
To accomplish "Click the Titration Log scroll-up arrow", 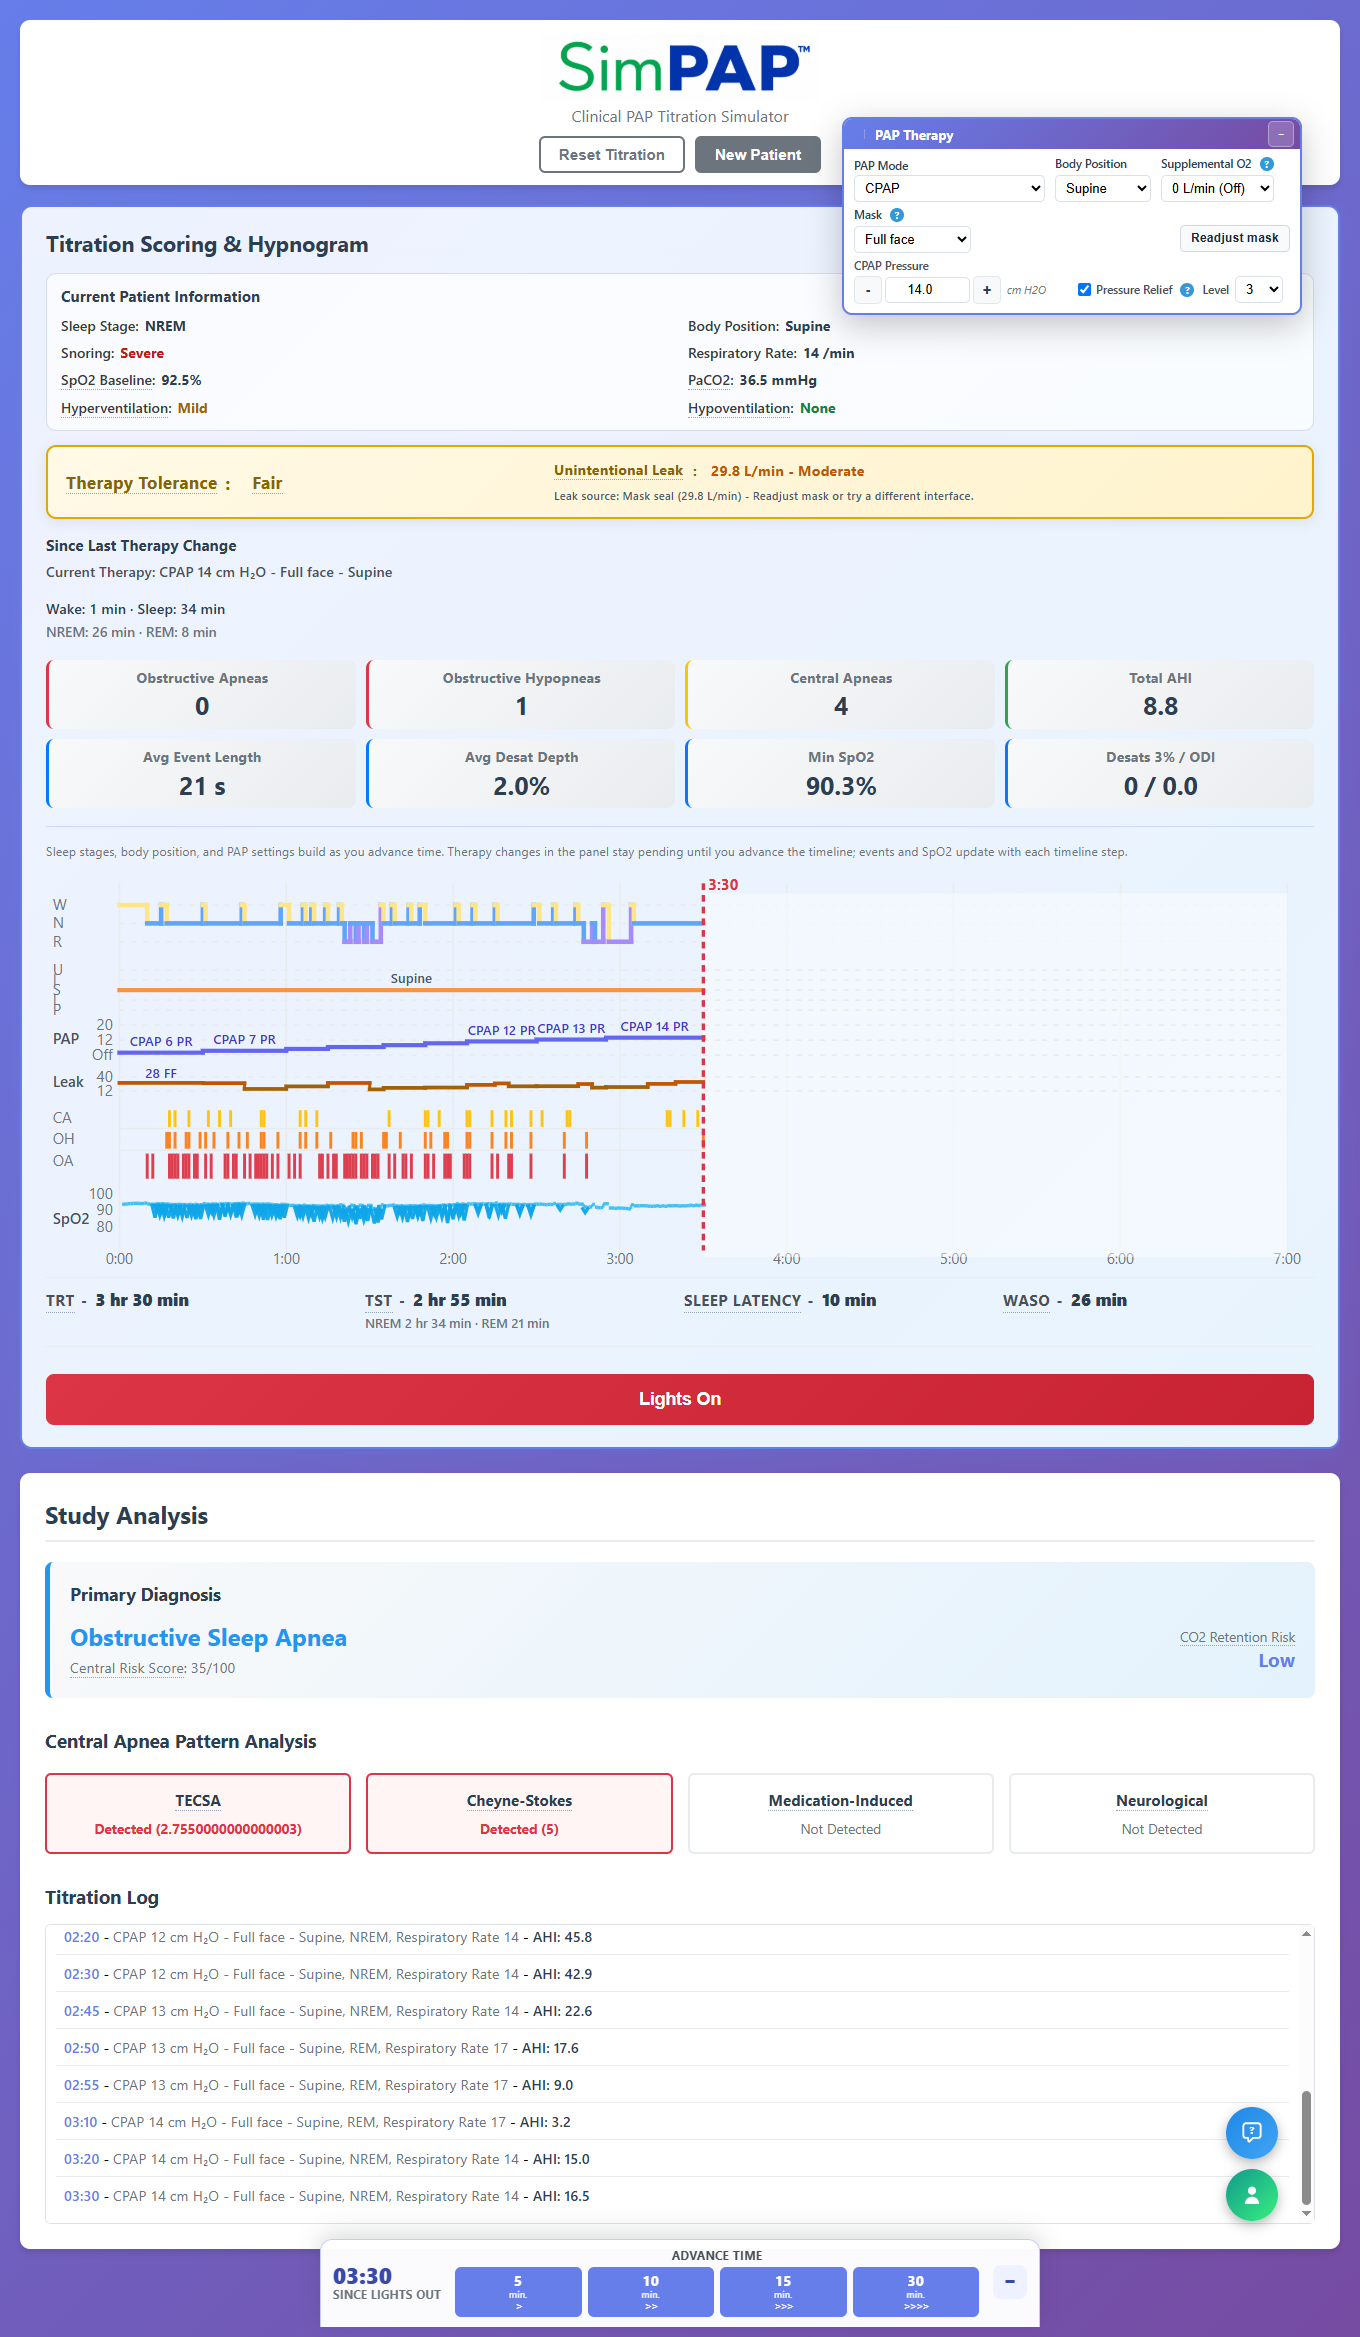I will [x=1306, y=1934].
